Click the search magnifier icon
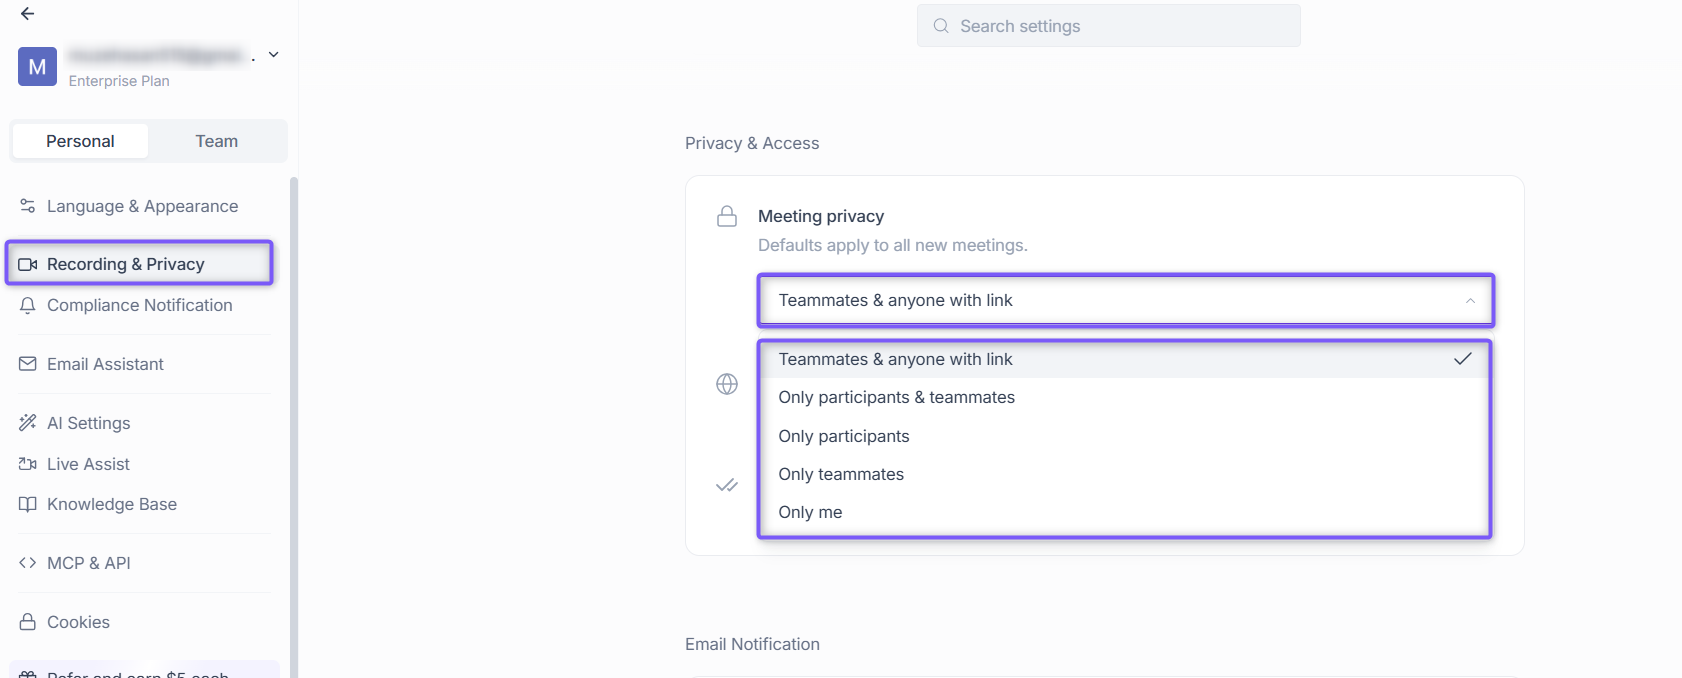Screen dimensions: 1682x678 [941, 26]
